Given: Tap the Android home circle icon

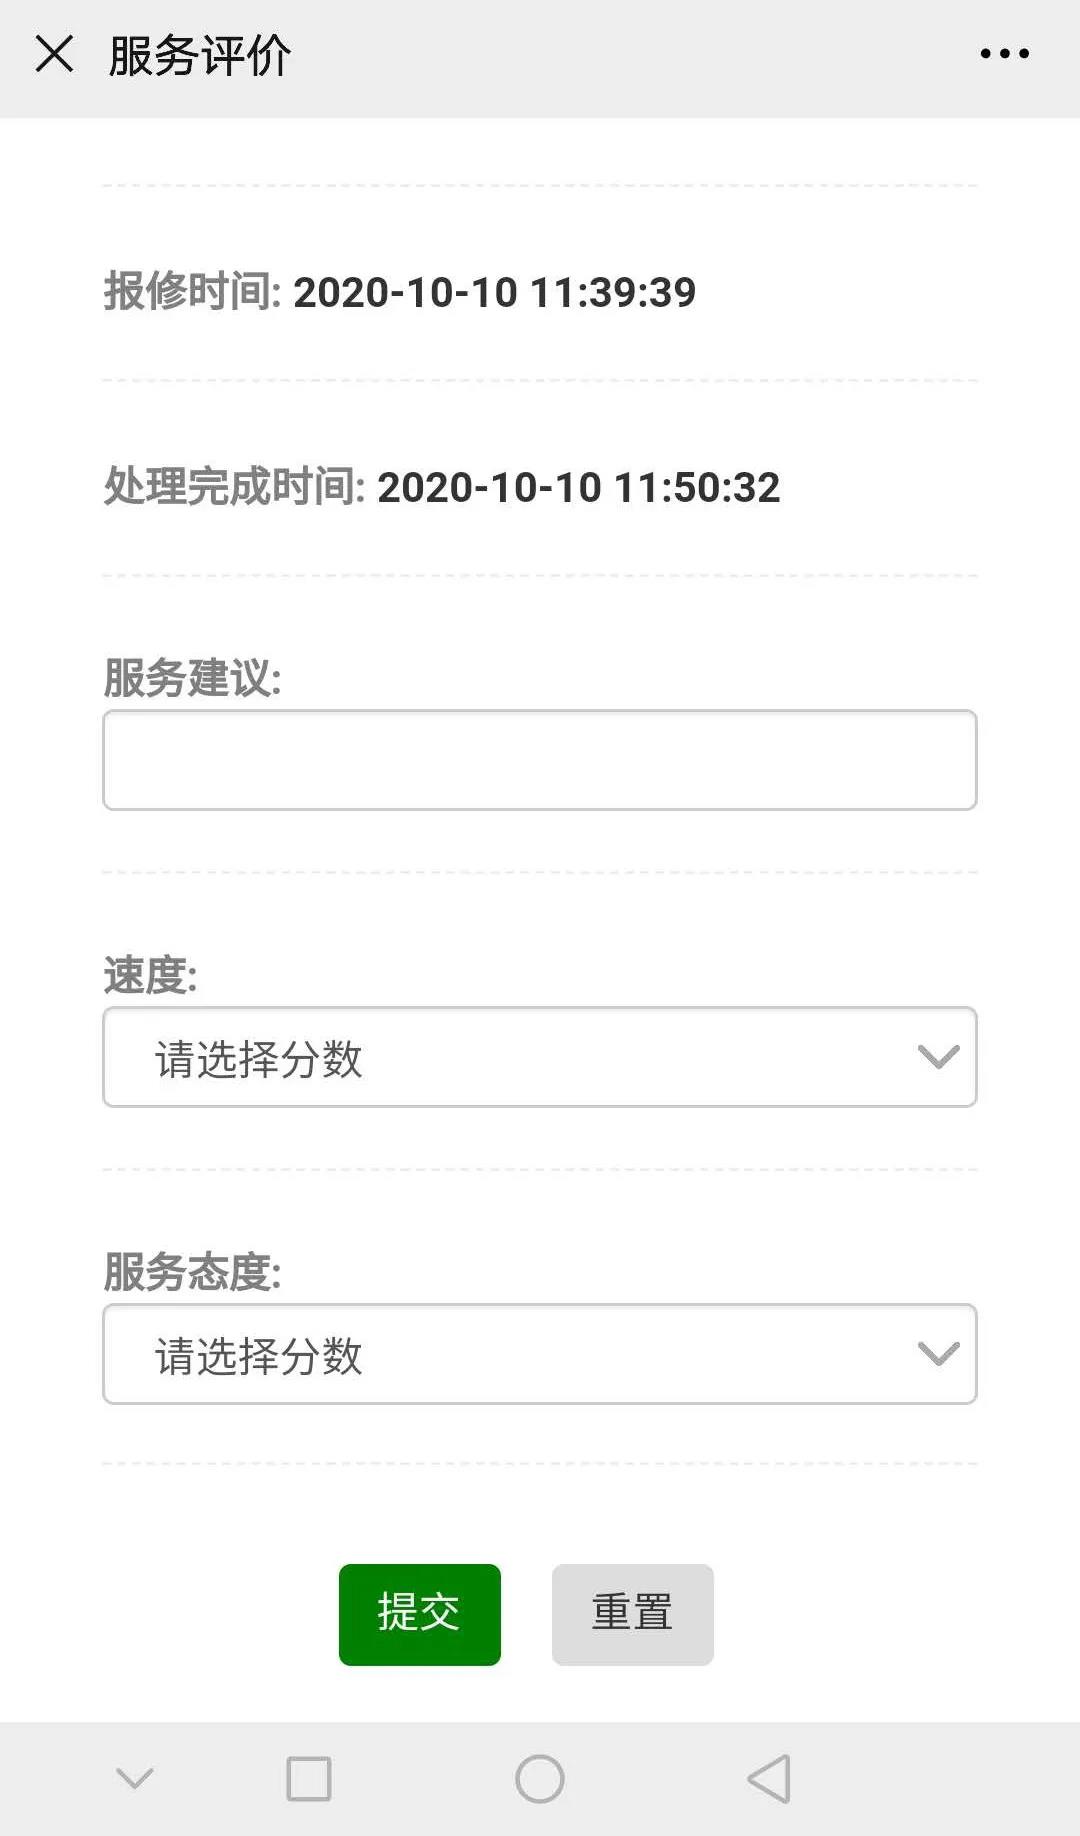Looking at the screenshot, I should pyautogui.click(x=540, y=1779).
